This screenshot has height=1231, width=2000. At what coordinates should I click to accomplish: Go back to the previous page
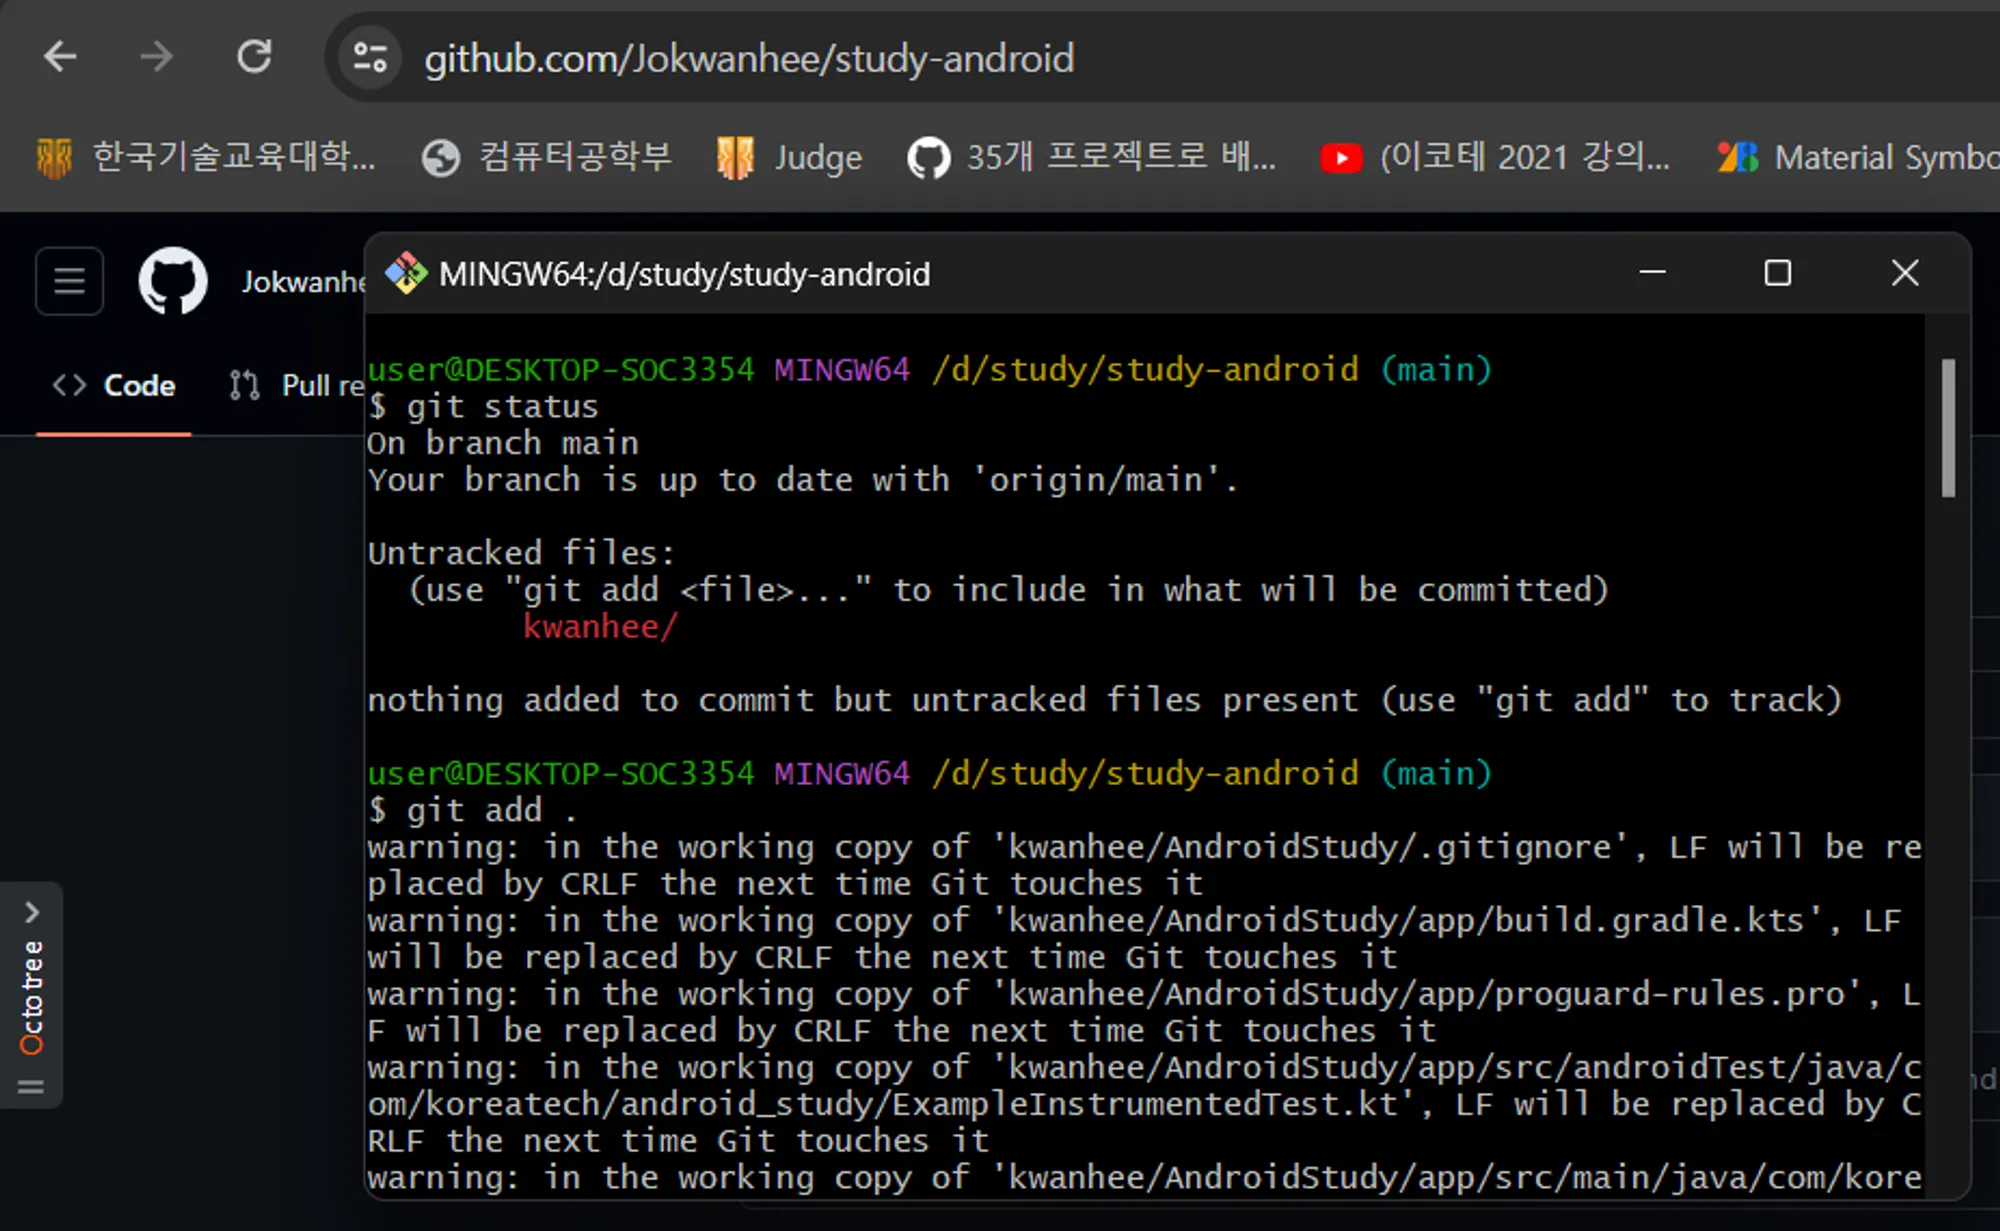[60, 57]
